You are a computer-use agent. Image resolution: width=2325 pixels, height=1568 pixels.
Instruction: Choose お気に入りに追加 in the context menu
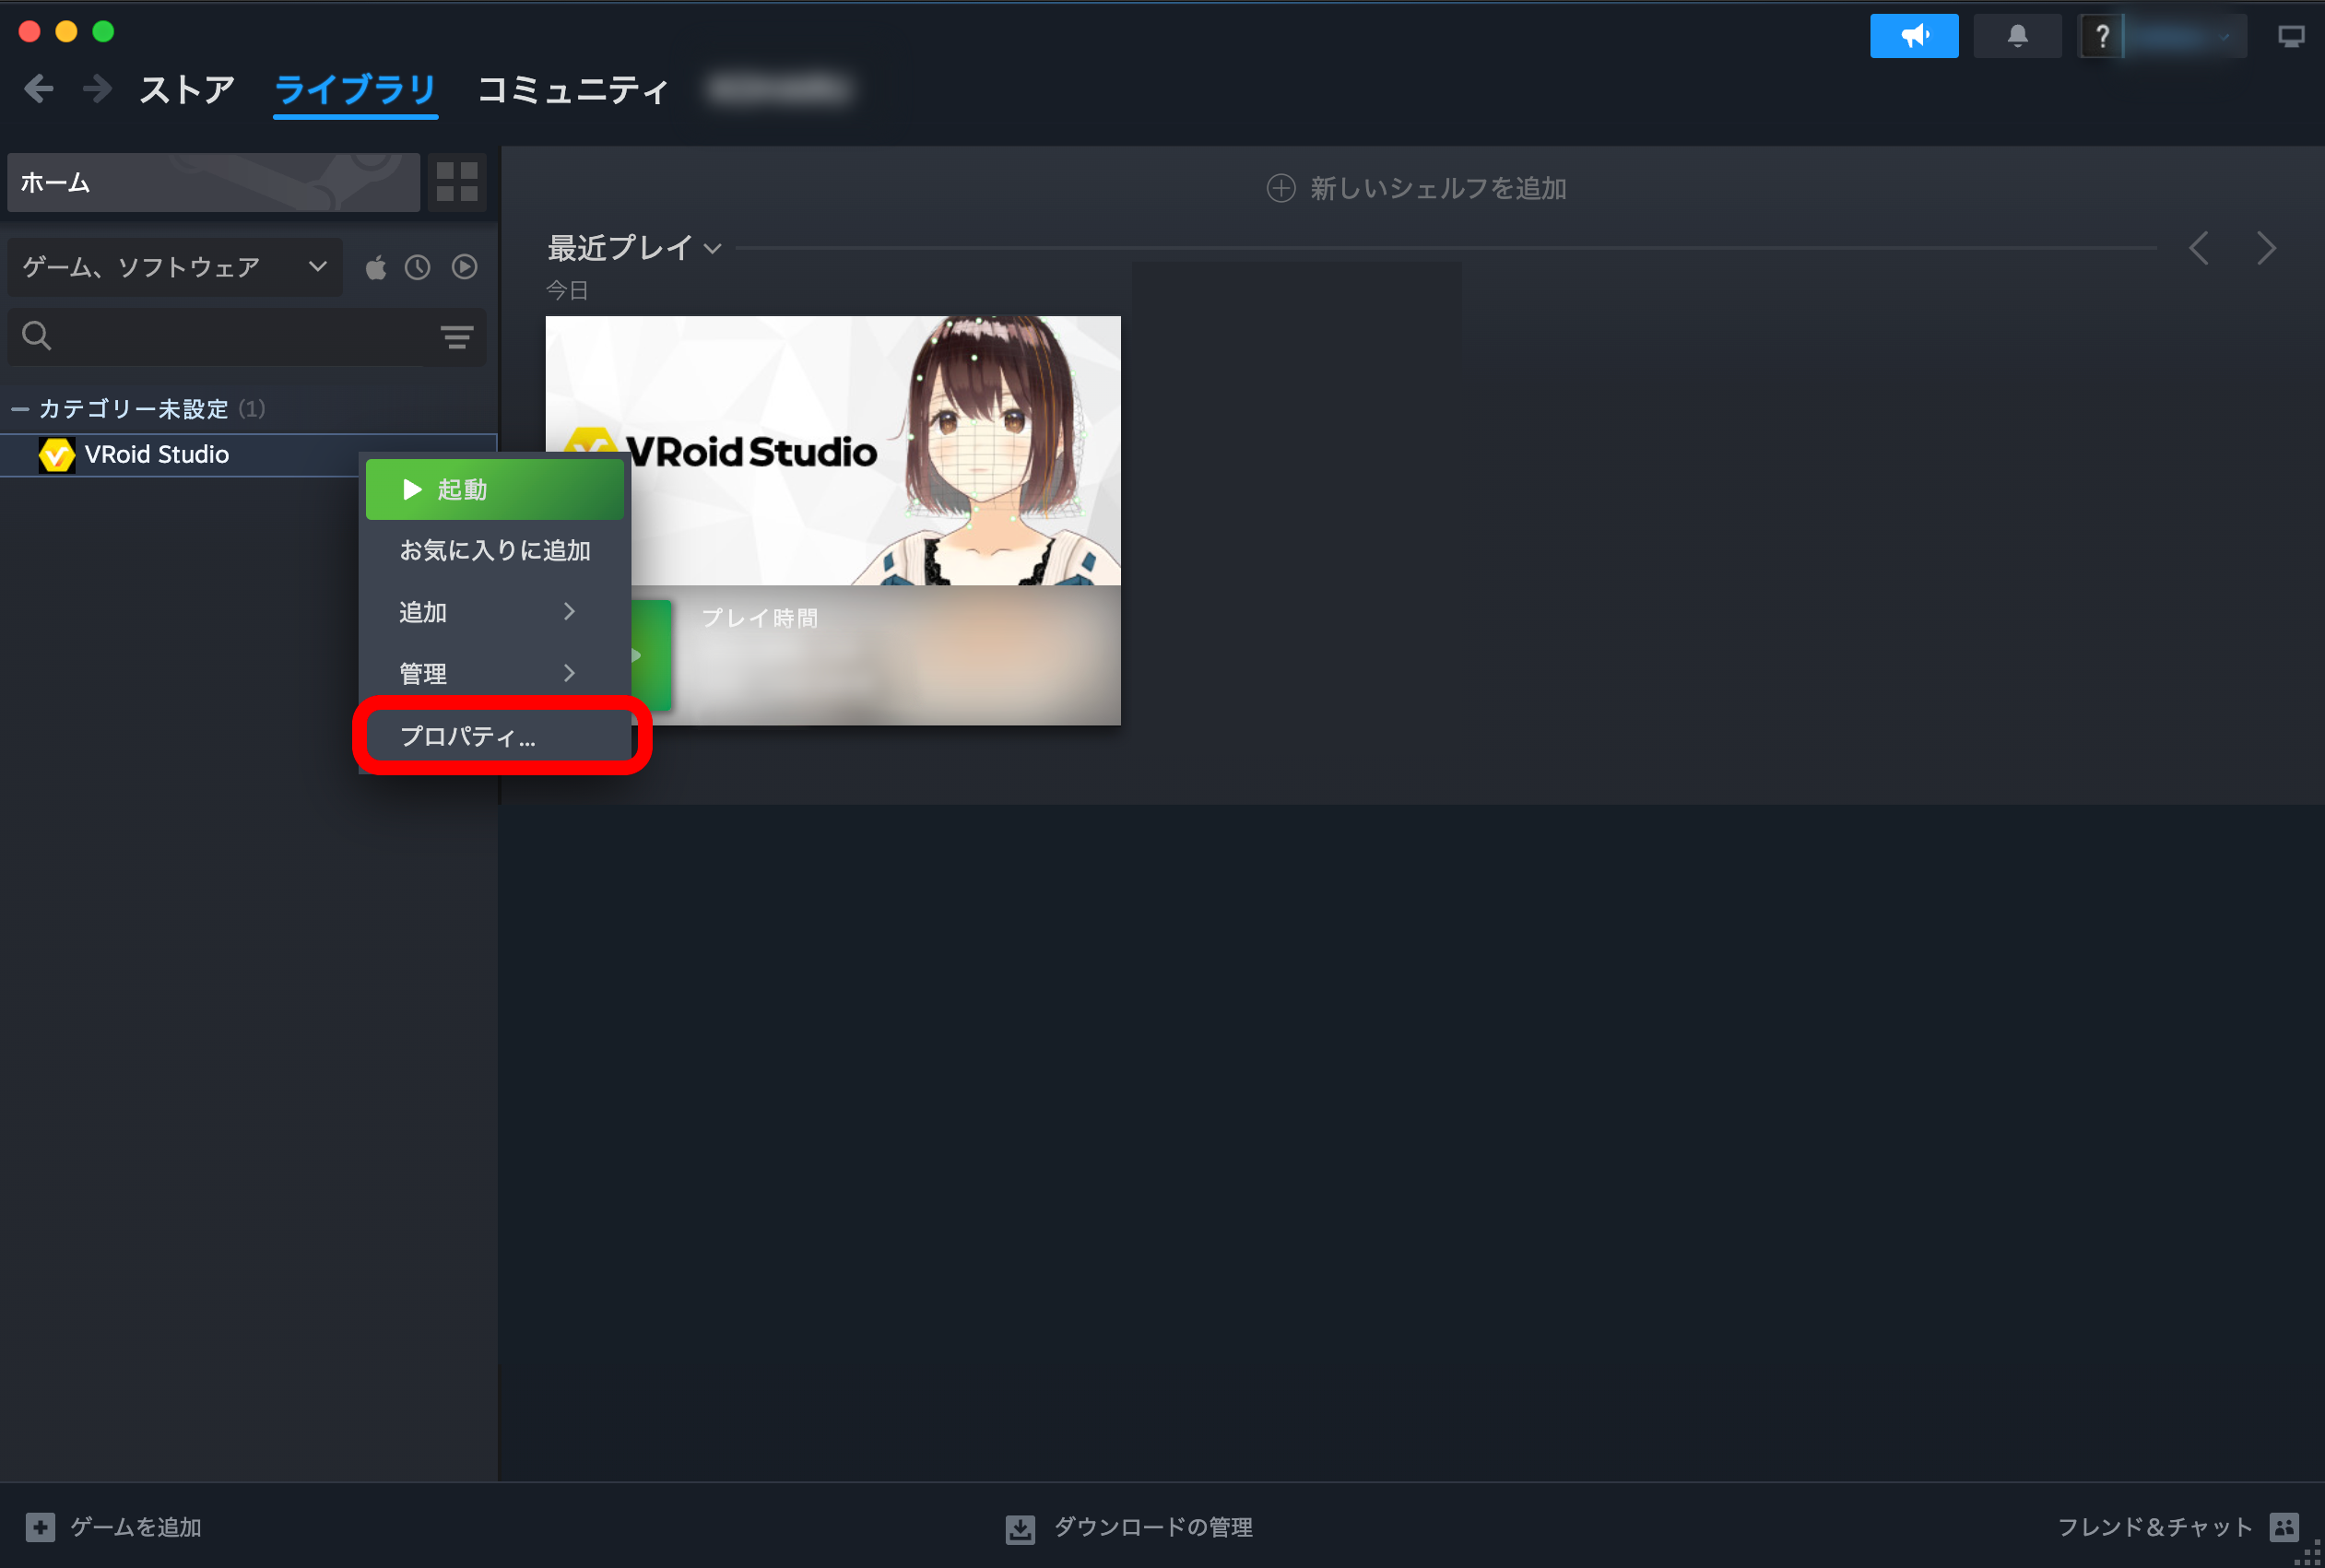(495, 551)
